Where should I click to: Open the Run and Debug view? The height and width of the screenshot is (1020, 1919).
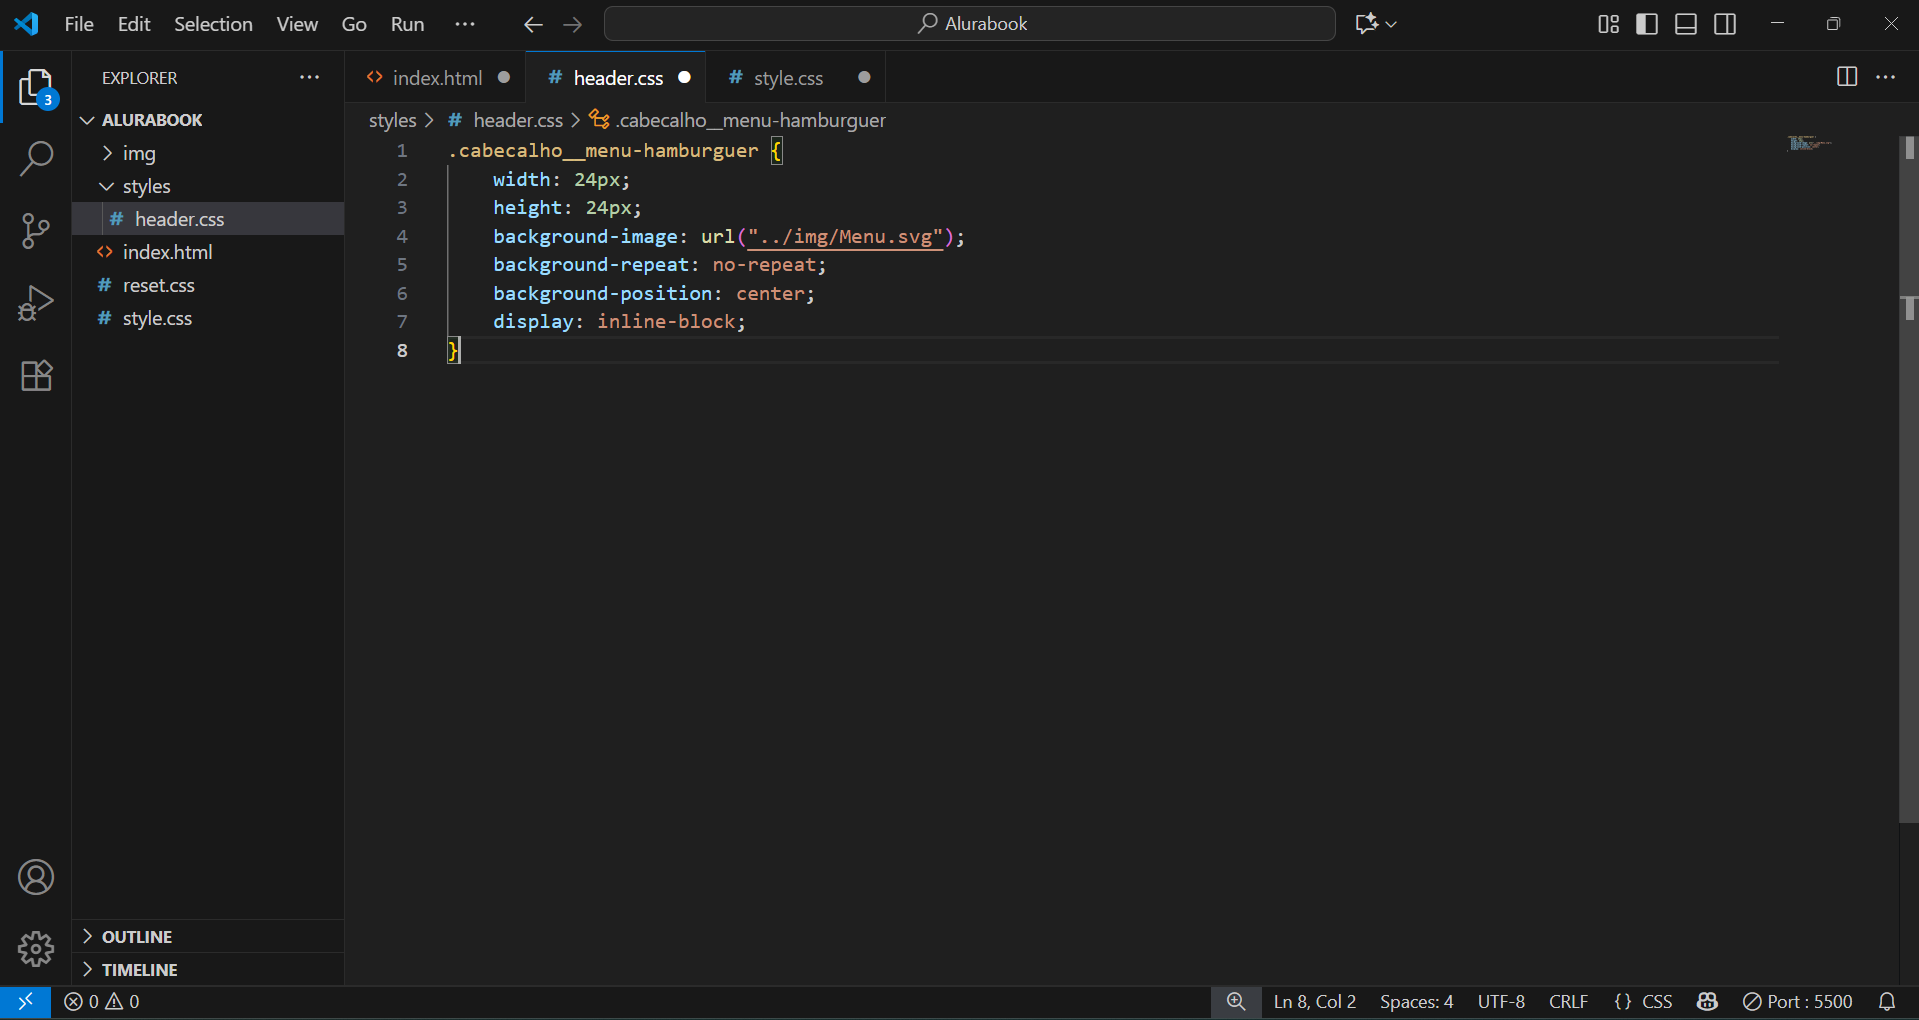(36, 303)
